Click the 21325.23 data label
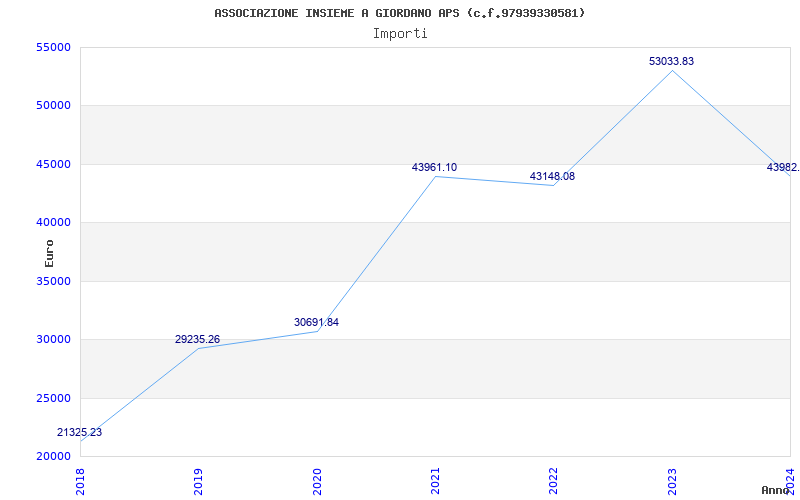 (80, 432)
